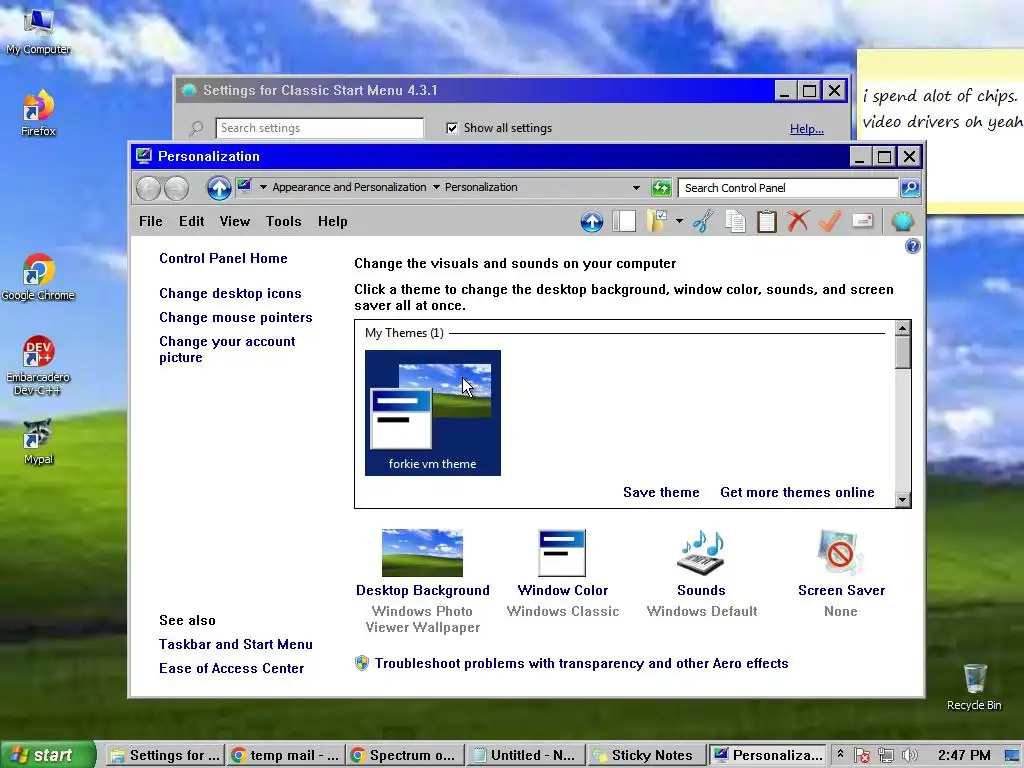Viewport: 1024px width, 768px height.
Task: Click Help link in Classic Start Menu settings
Action: coord(807,129)
